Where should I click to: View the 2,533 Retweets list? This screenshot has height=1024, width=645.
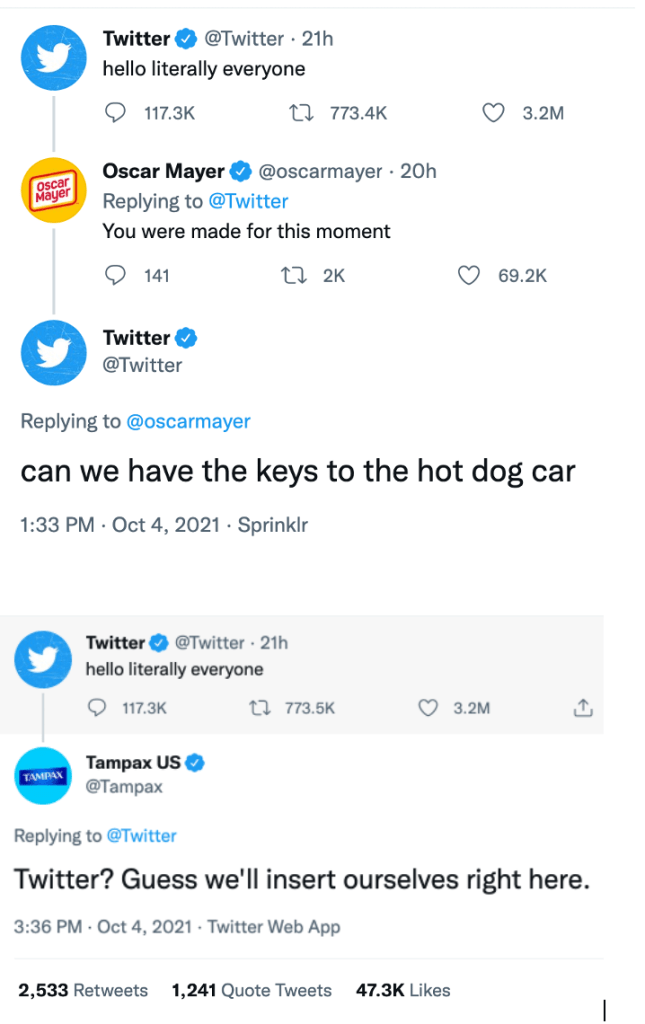(83, 990)
